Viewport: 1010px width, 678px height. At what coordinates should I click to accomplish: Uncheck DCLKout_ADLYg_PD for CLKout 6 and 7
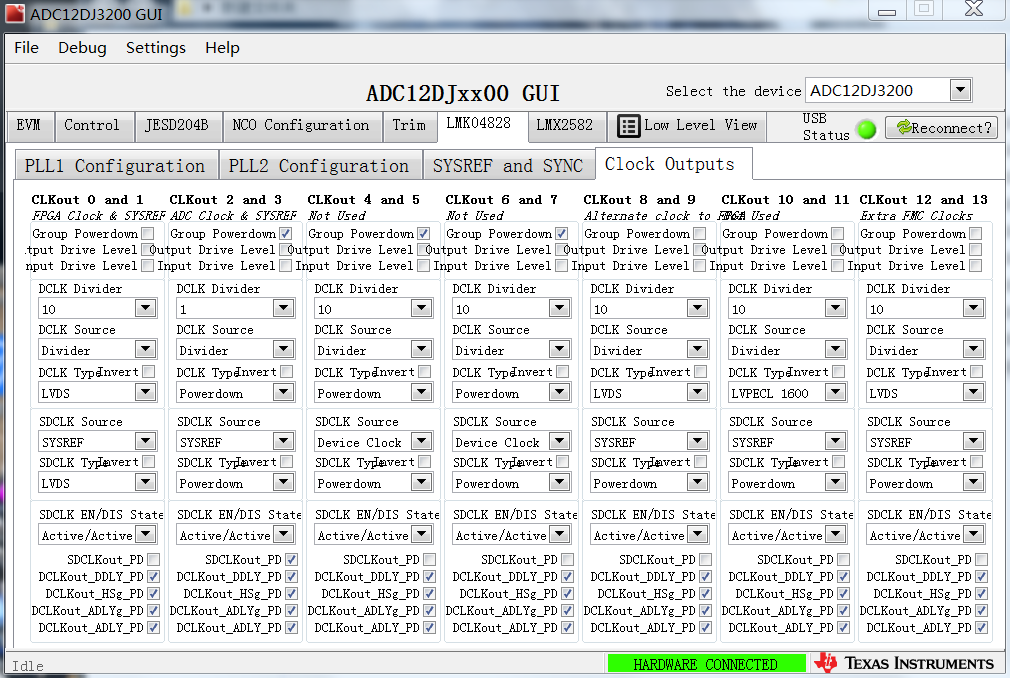pyautogui.click(x=567, y=610)
